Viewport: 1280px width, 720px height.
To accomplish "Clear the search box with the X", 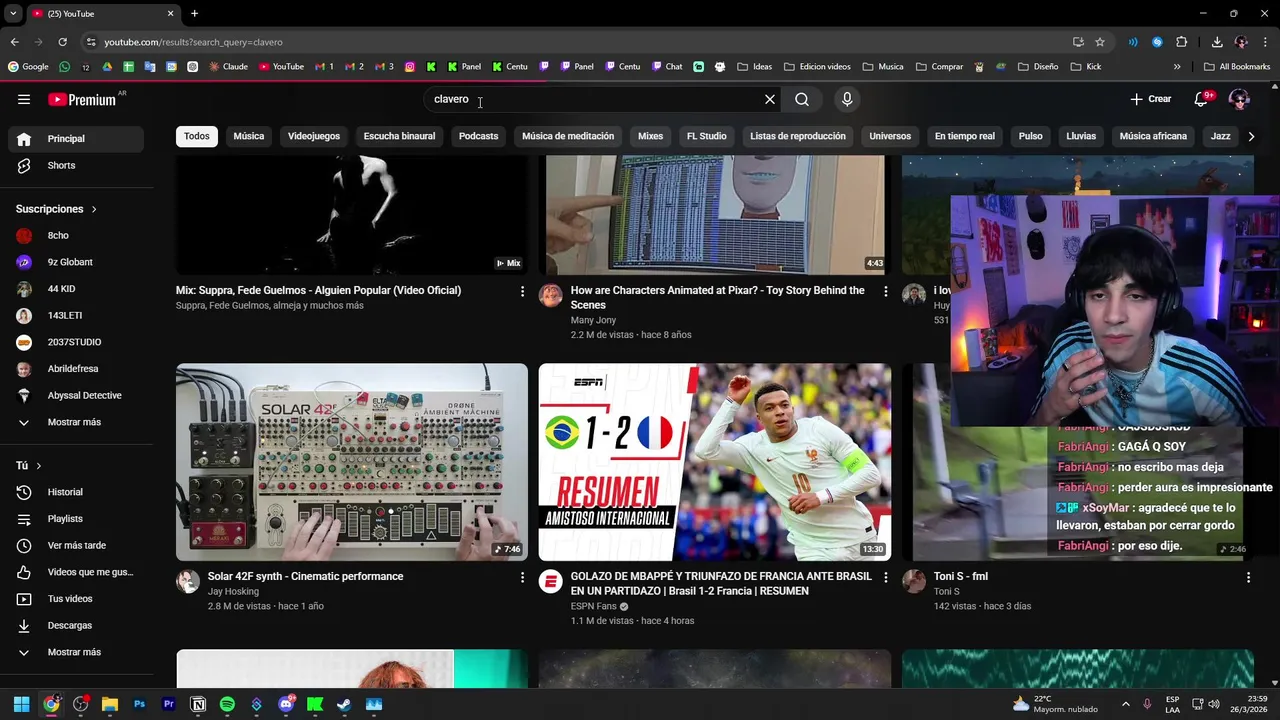I will pyautogui.click(x=770, y=99).
